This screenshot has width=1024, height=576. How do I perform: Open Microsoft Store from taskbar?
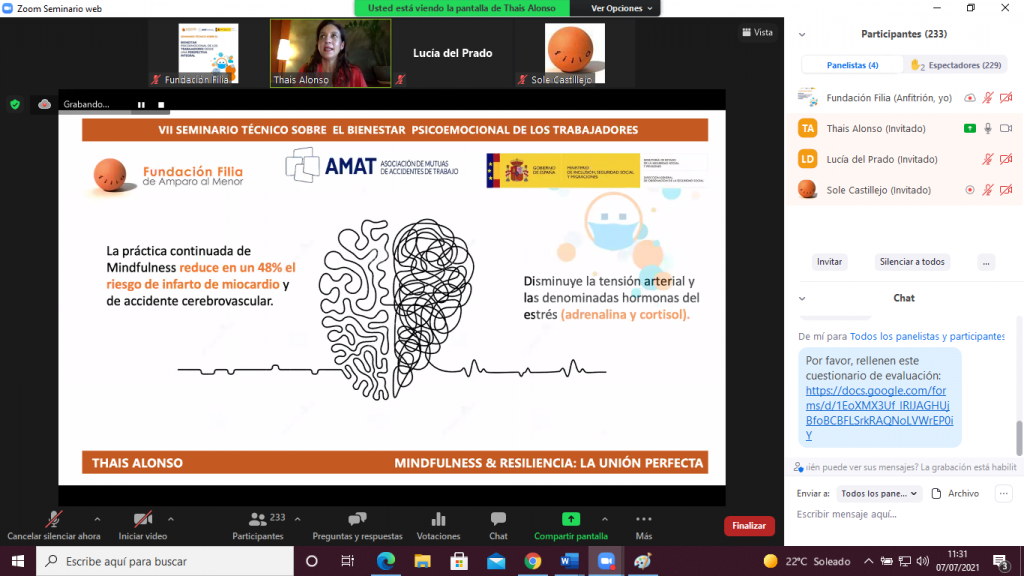pos(459,561)
